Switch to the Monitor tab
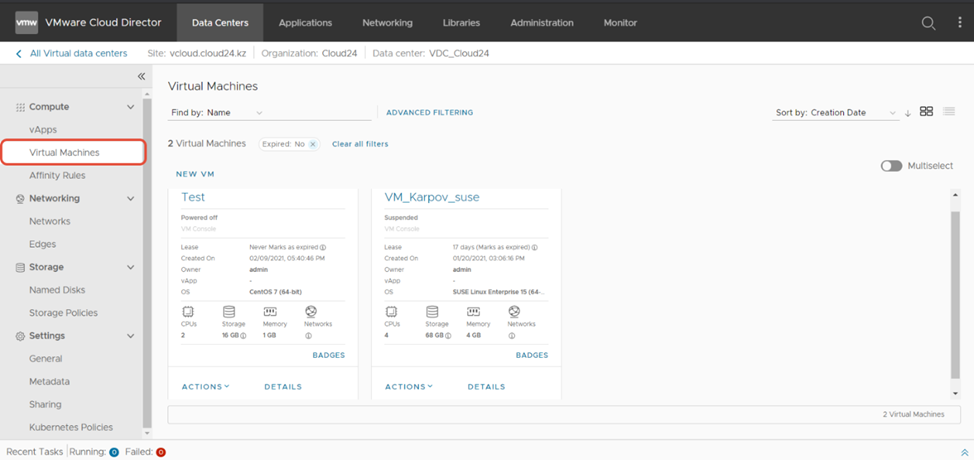This screenshot has width=974, height=460. pos(620,23)
